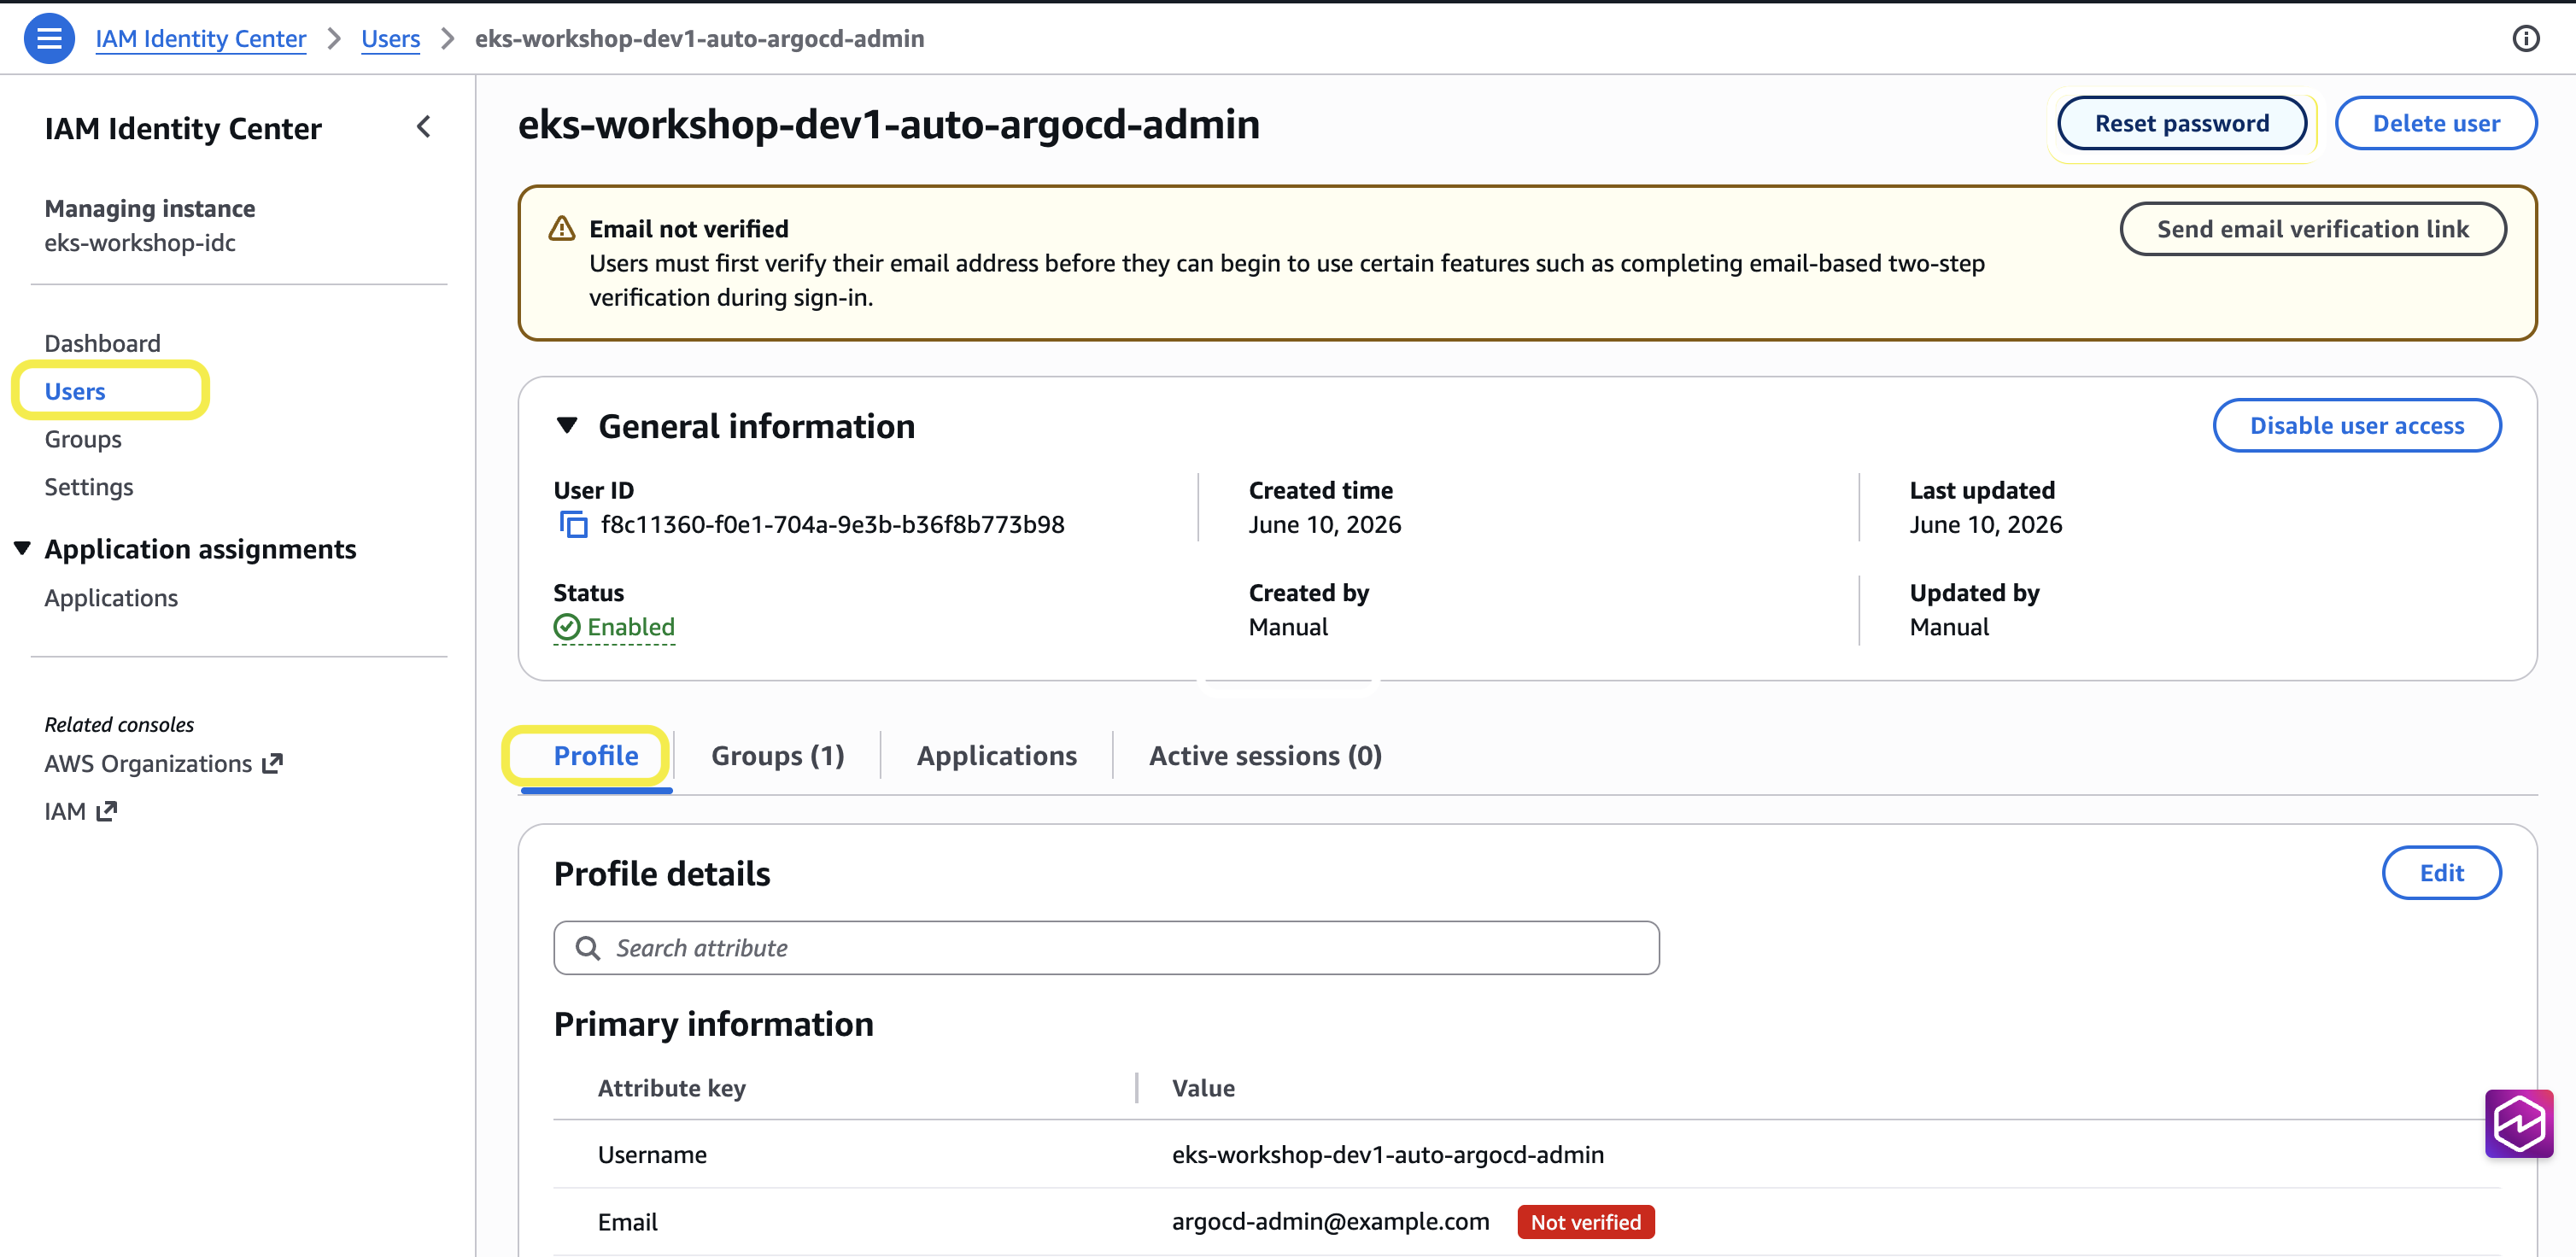Viewport: 2576px width, 1257px height.
Task: Follow the Users breadcrumb link
Action: pyautogui.click(x=390, y=38)
